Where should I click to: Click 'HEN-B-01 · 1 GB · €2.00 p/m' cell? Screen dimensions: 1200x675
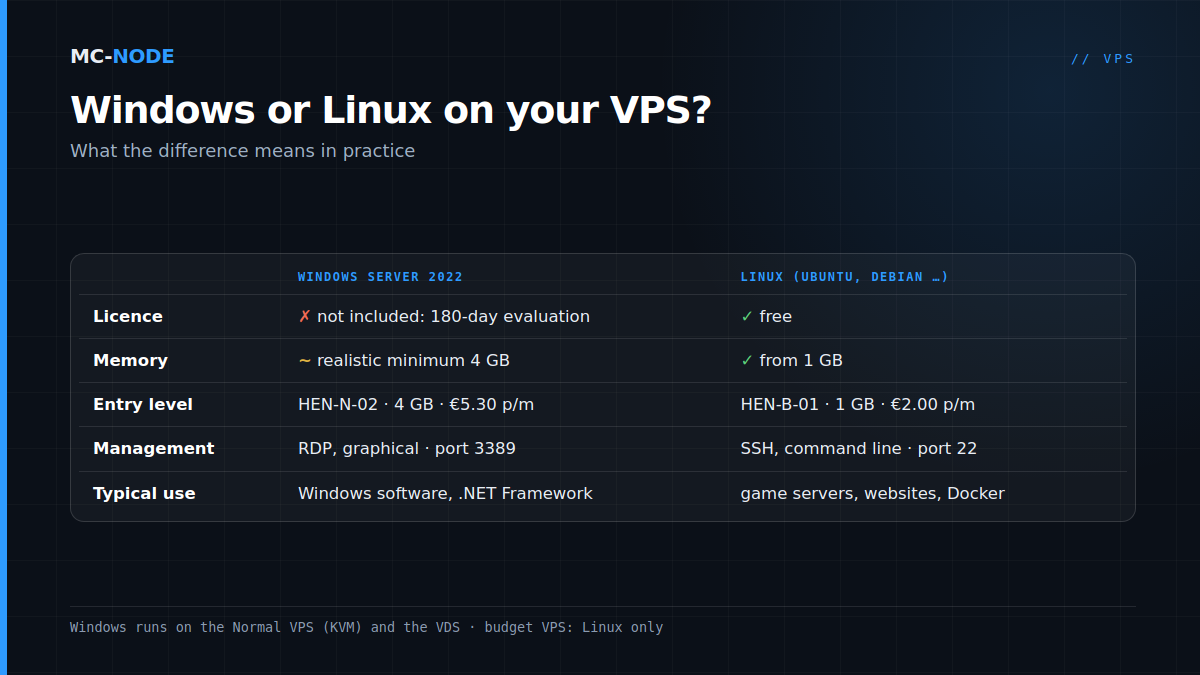pyautogui.click(x=857, y=404)
